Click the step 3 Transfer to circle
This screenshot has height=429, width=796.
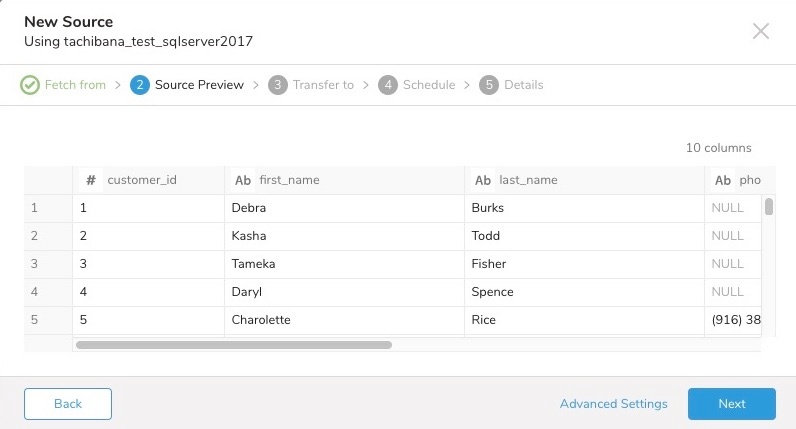click(x=278, y=85)
